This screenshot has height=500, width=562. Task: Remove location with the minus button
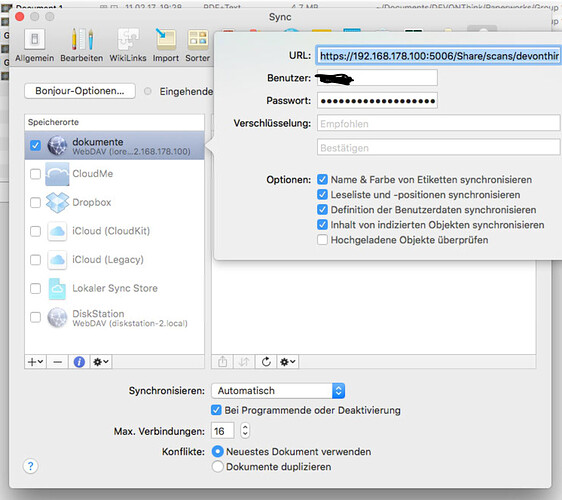57,362
